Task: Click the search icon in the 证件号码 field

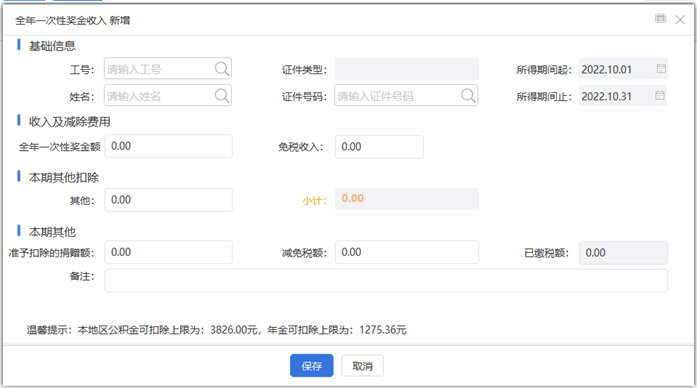Action: 468,96
